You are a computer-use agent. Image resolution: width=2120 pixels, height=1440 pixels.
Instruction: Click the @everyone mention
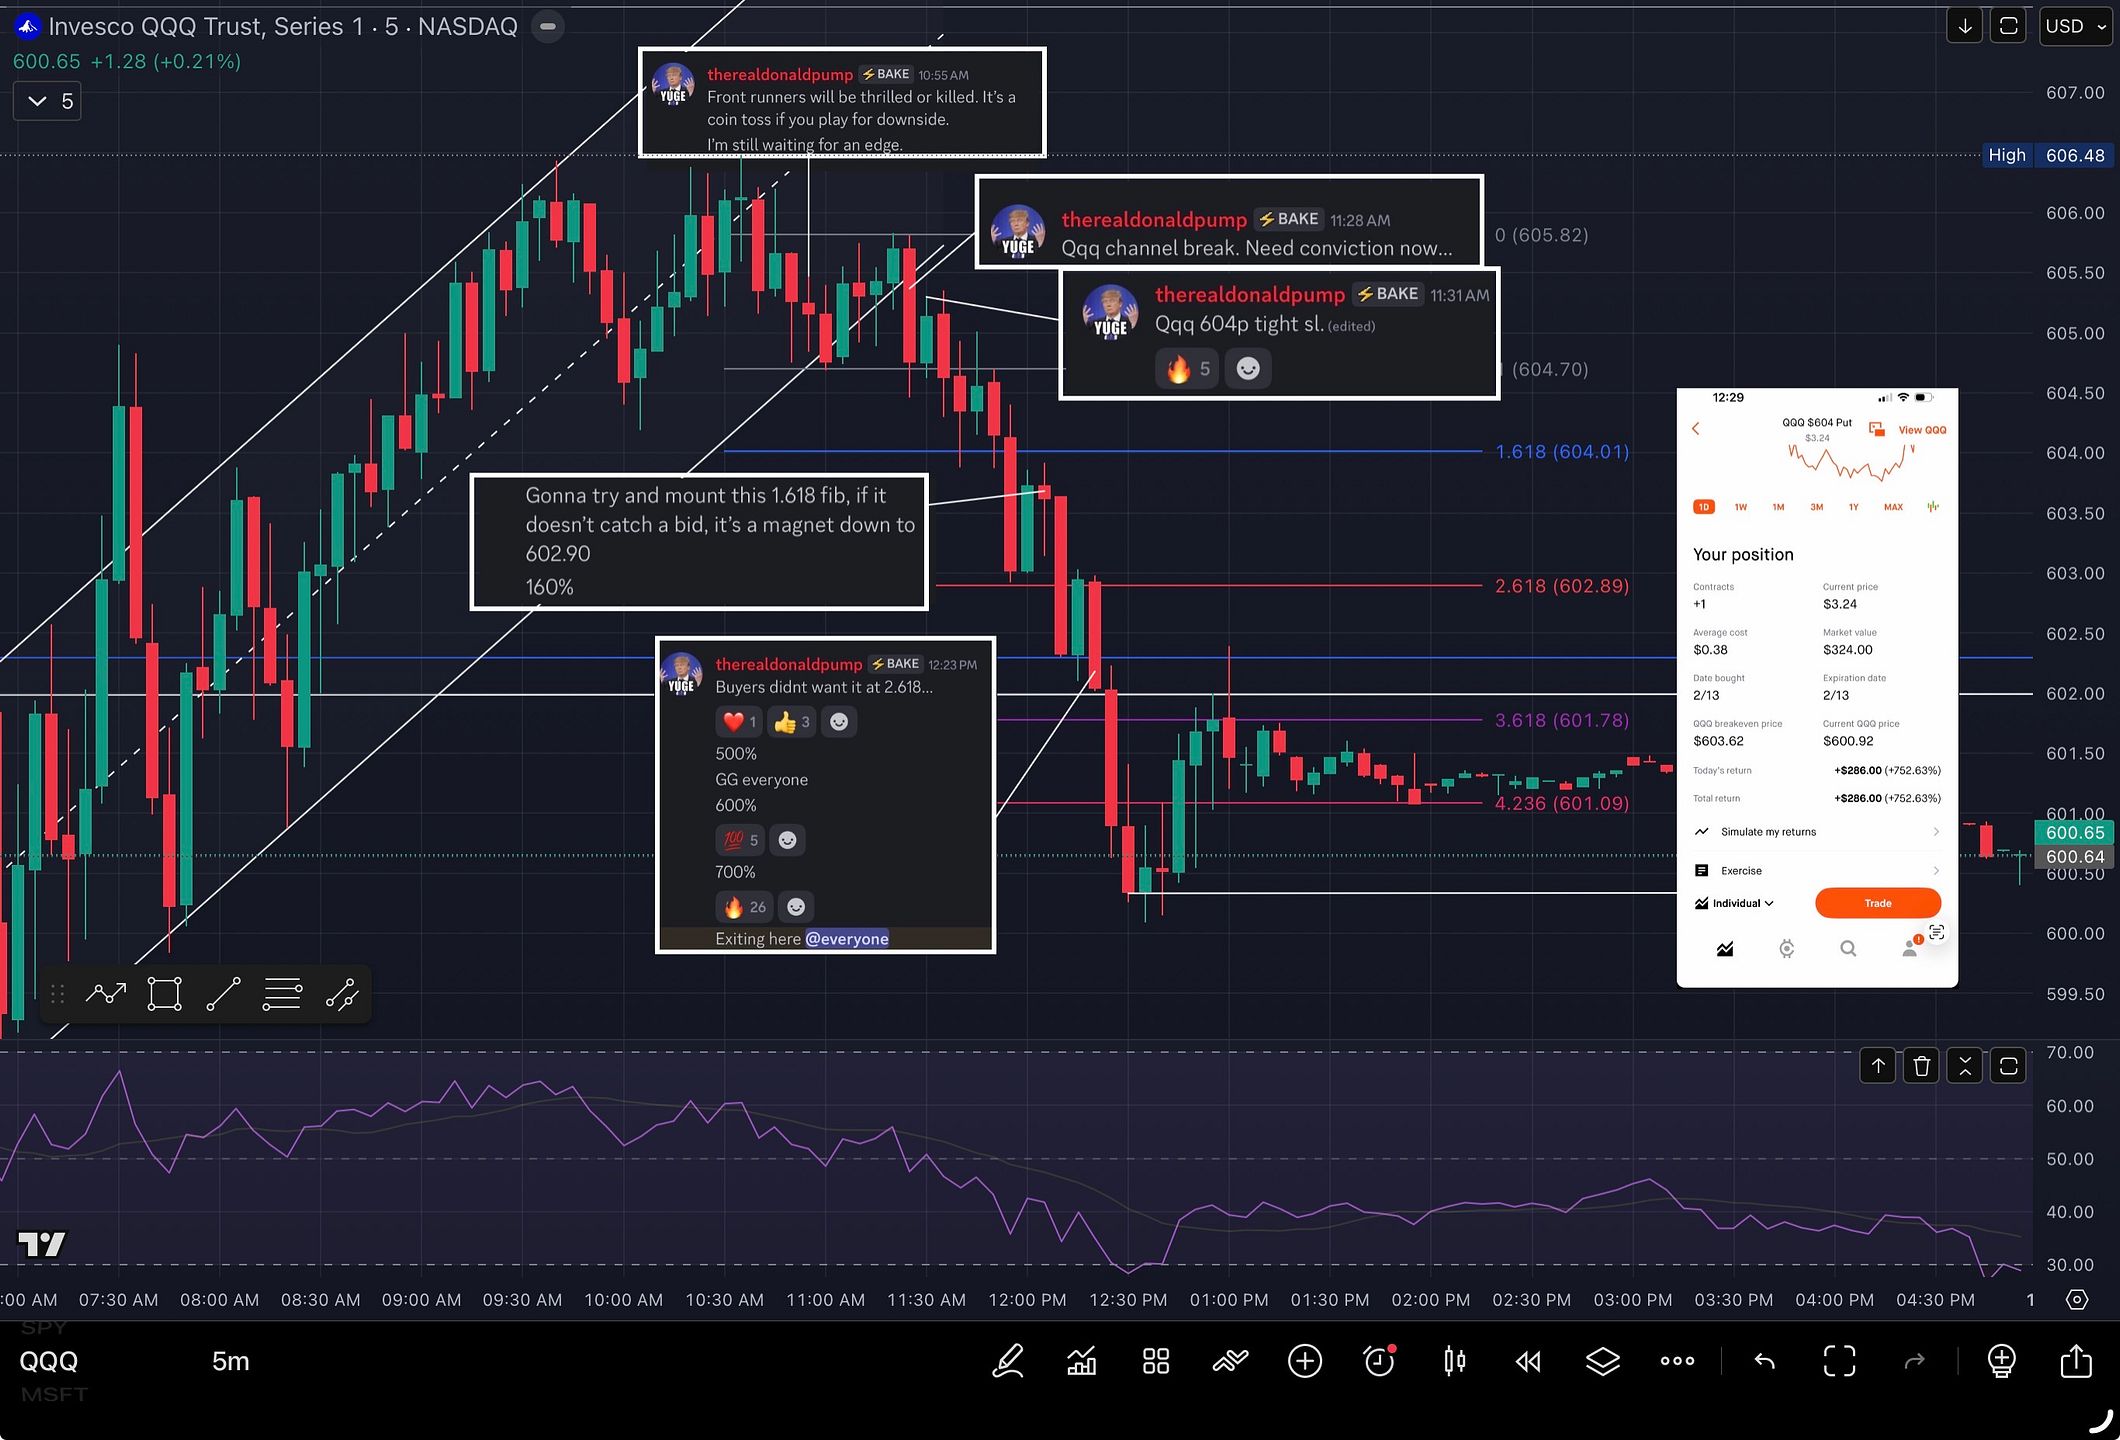(x=847, y=939)
